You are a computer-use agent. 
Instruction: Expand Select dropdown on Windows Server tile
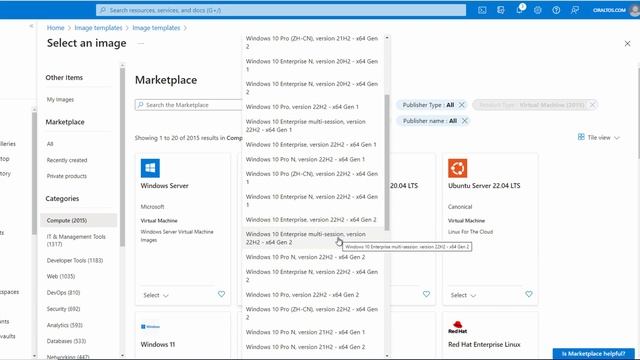[x=156, y=295]
